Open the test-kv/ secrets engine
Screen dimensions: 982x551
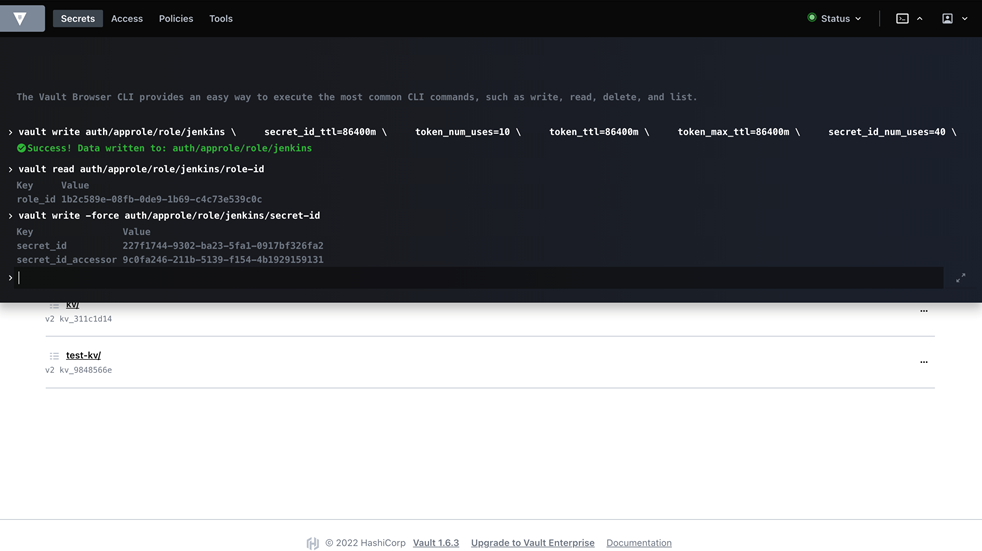83,355
